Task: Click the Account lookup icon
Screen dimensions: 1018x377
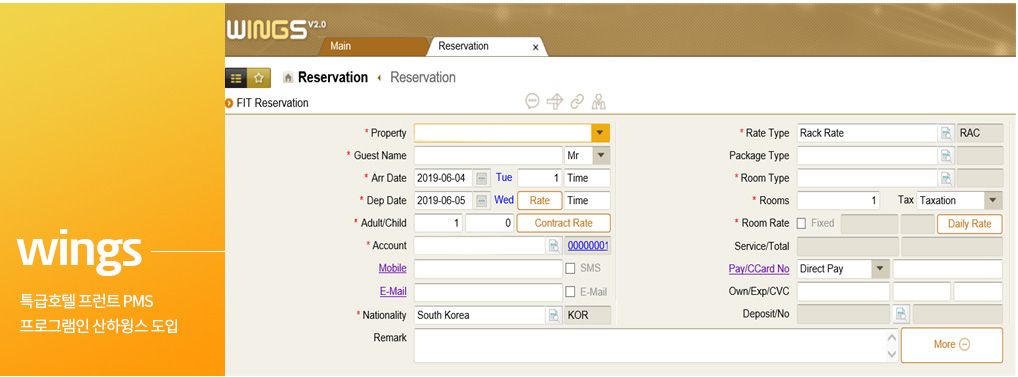Action: tap(554, 245)
